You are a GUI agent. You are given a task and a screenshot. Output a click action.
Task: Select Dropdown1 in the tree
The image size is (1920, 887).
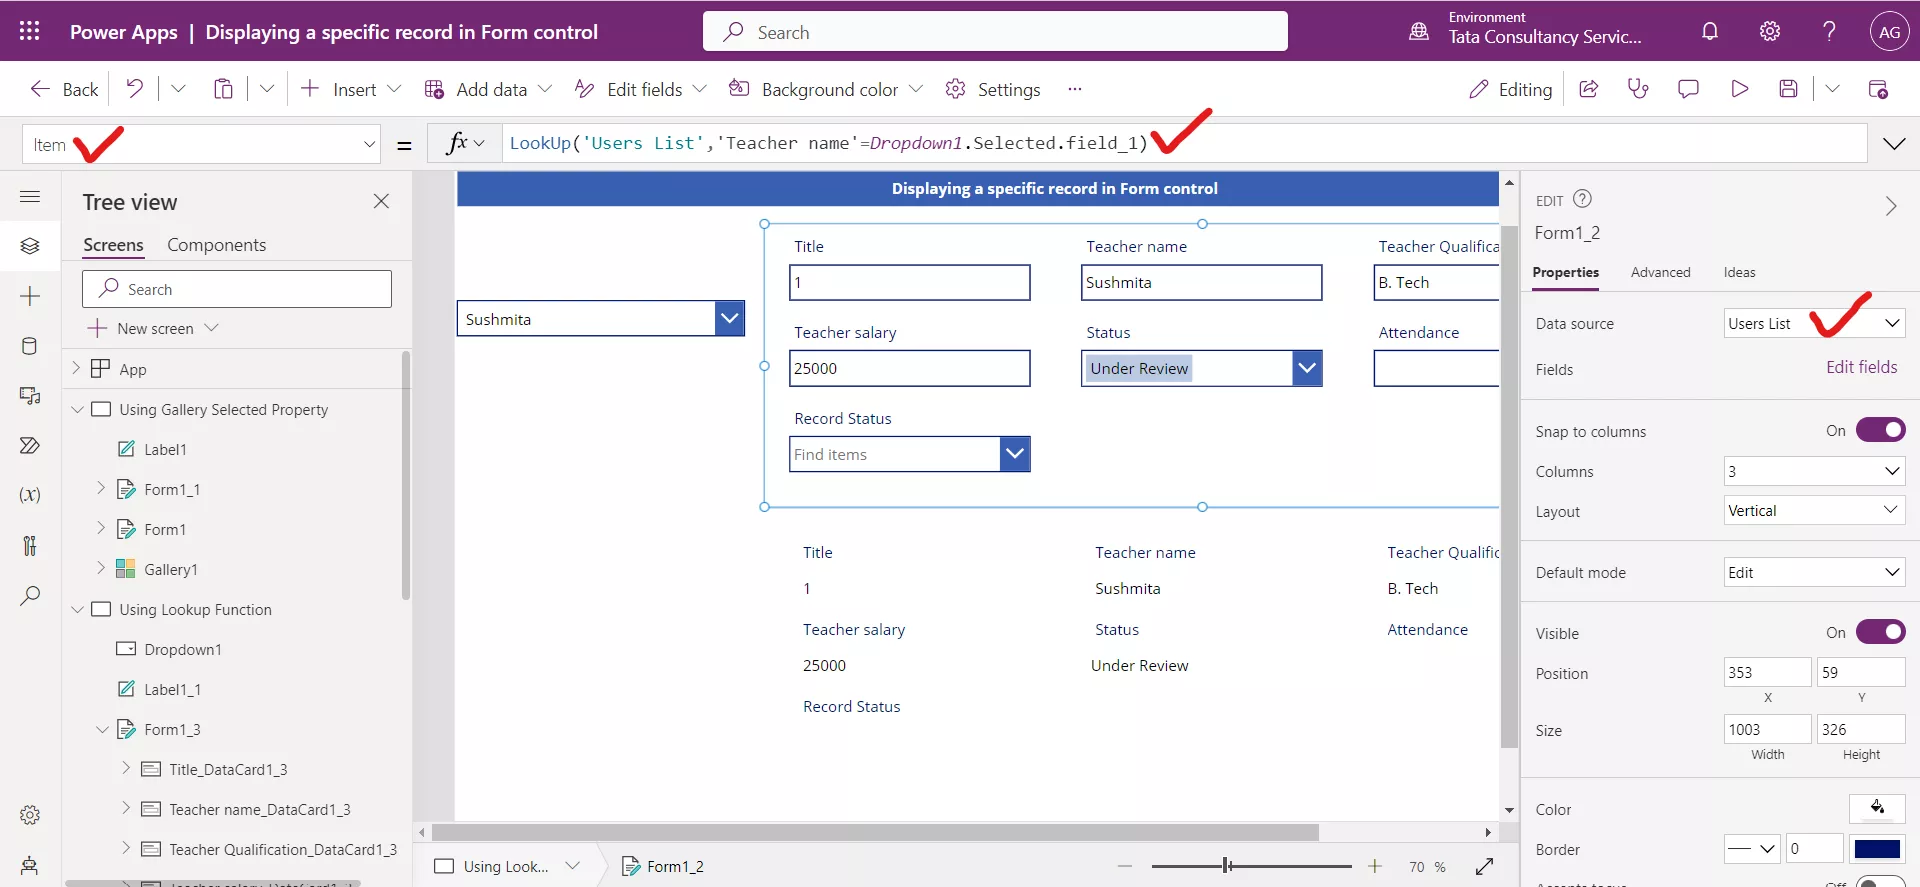tap(183, 649)
